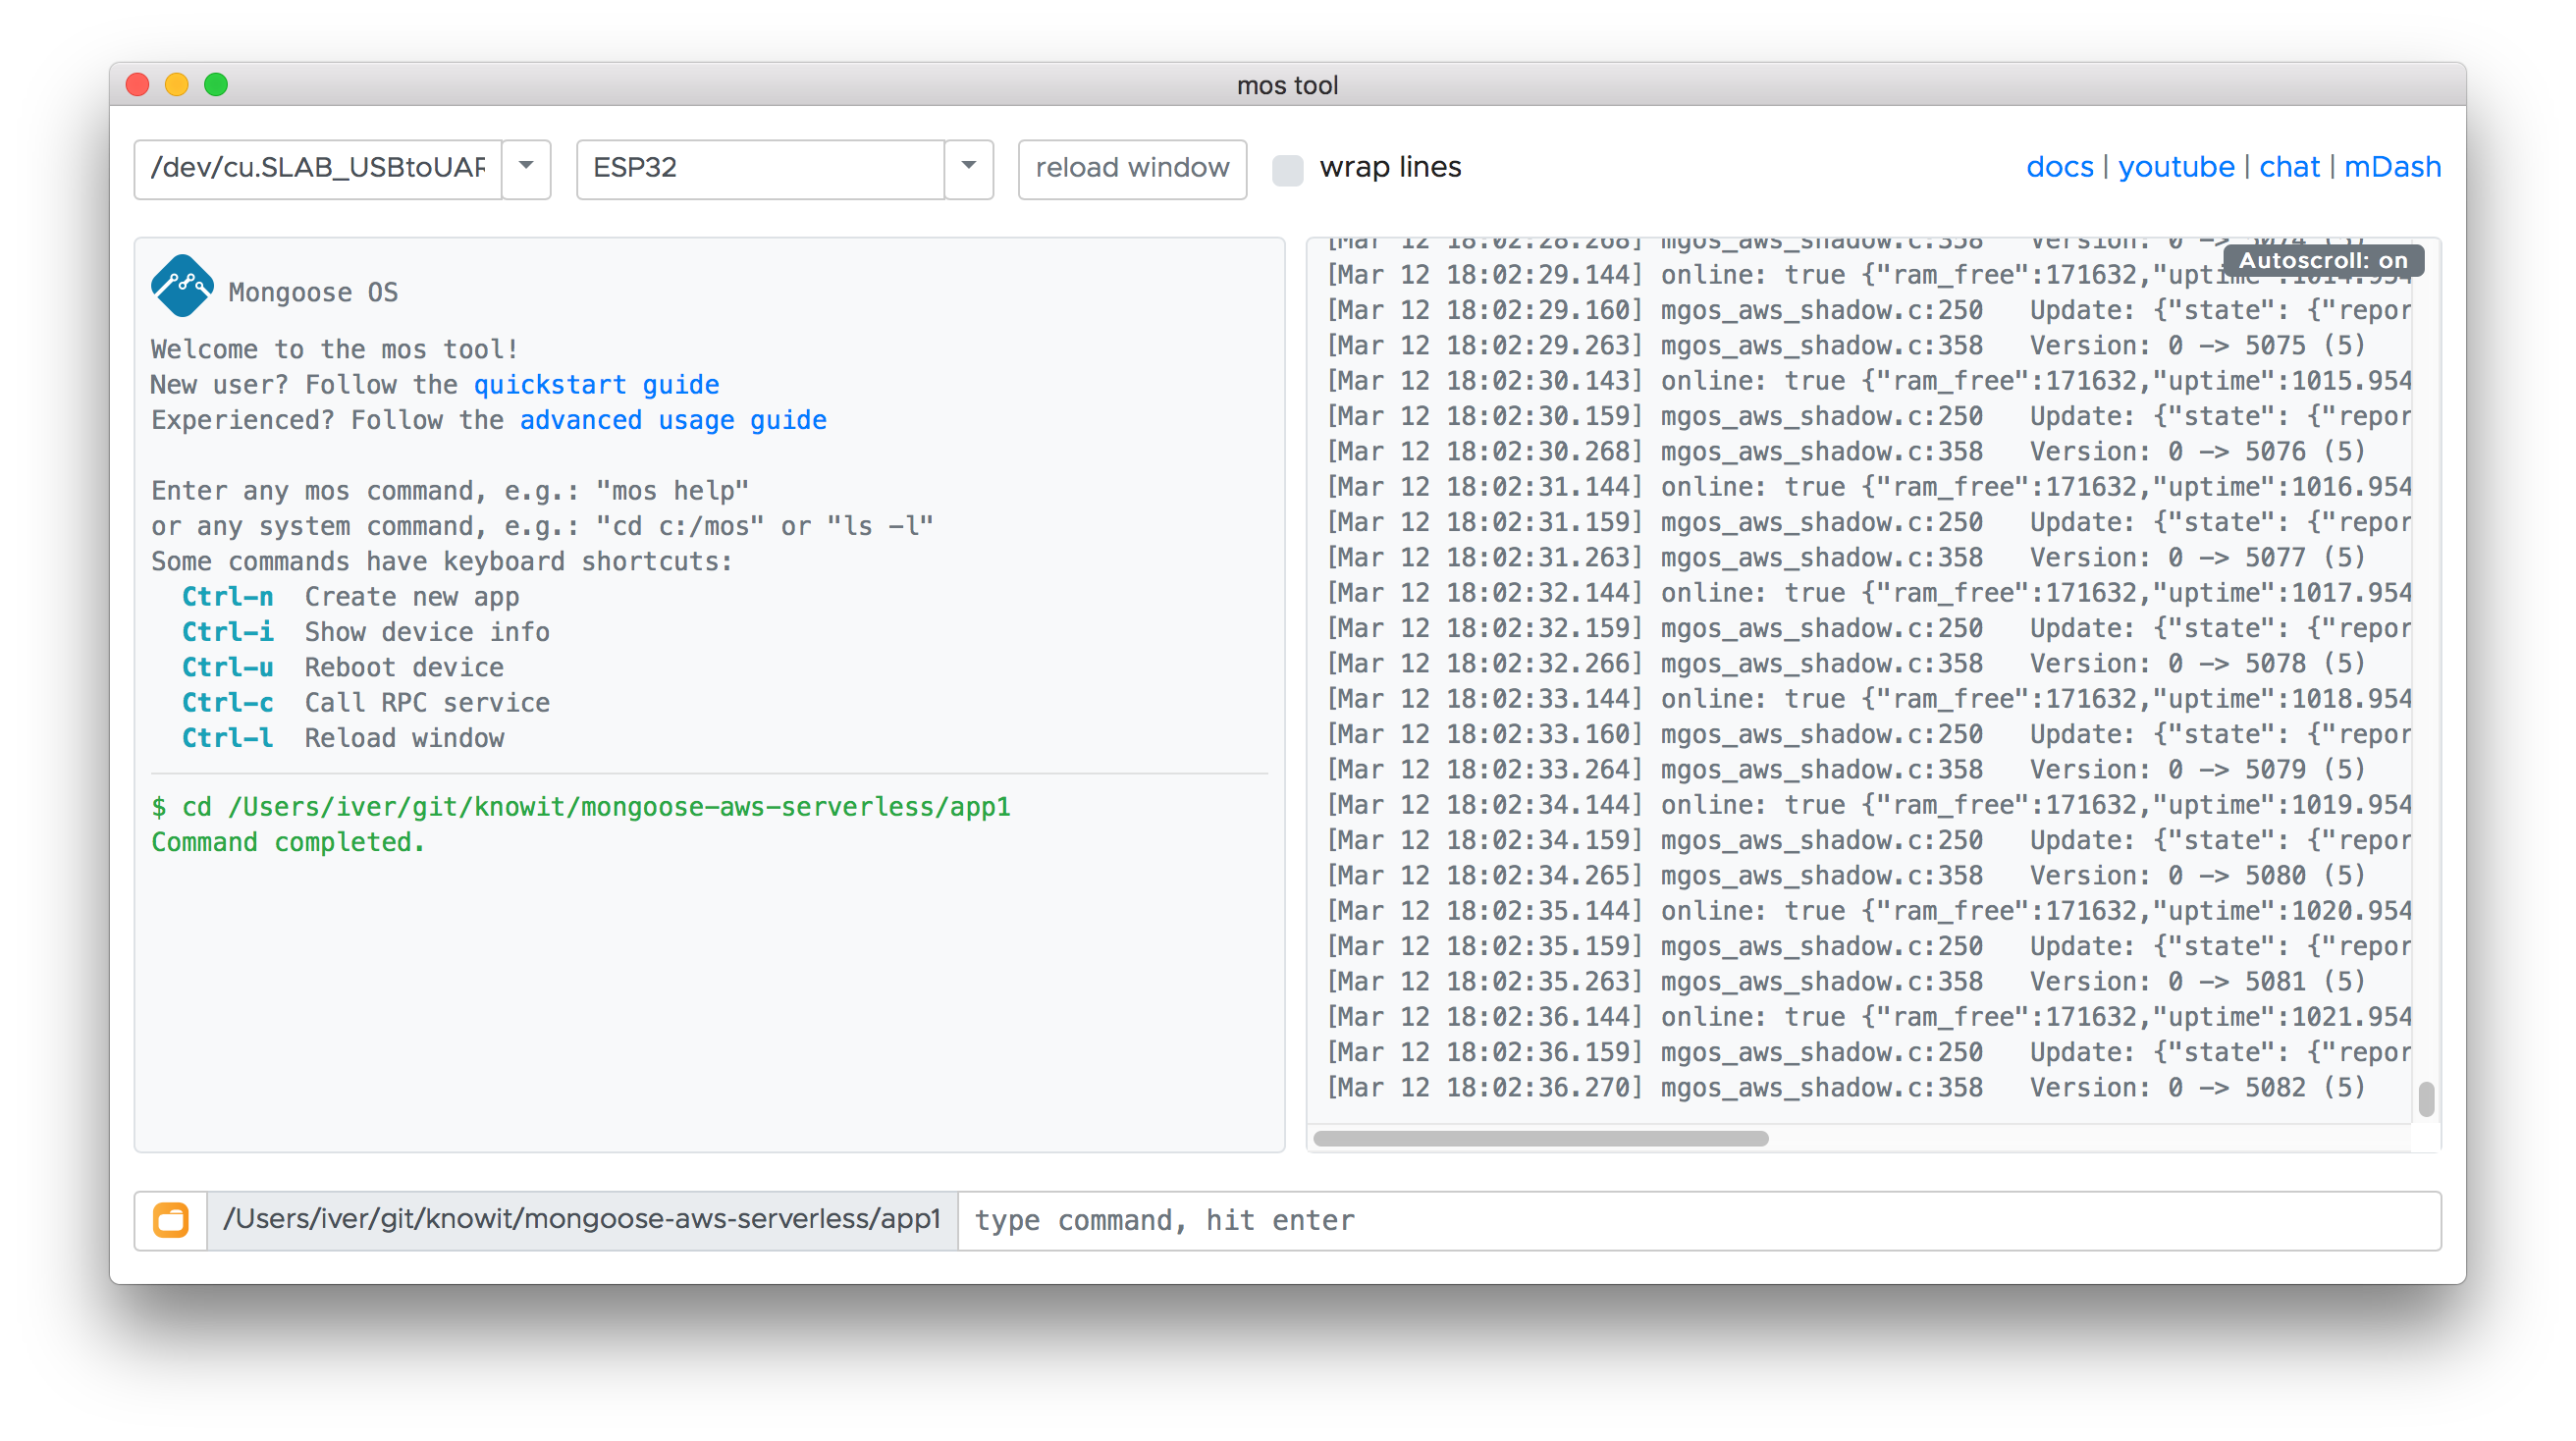This screenshot has height=1441, width=2576.
Task: Click the log horizontal scrollbar thumb
Action: (x=1540, y=1138)
